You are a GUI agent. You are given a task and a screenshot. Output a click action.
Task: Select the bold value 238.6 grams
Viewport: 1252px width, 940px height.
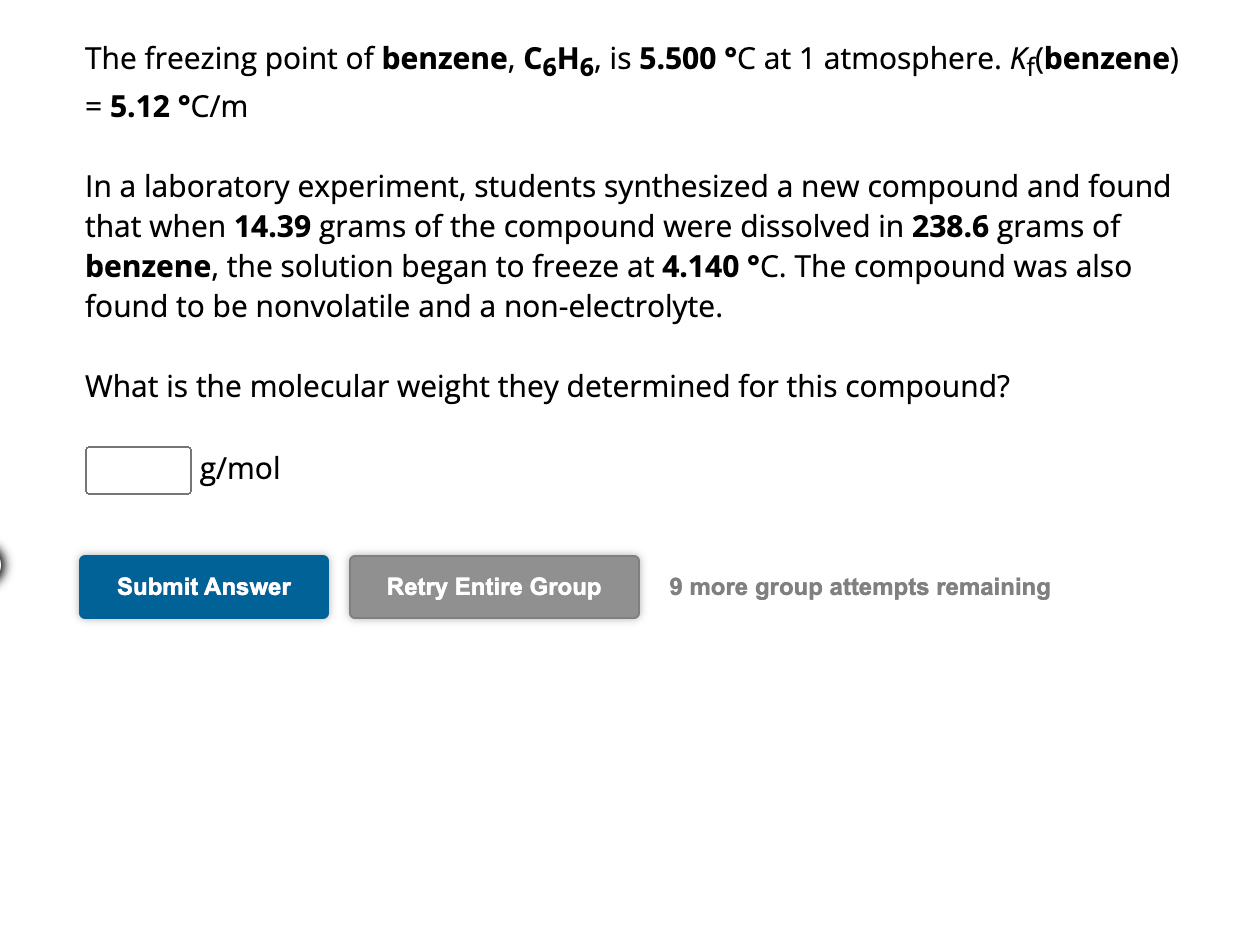tap(952, 227)
